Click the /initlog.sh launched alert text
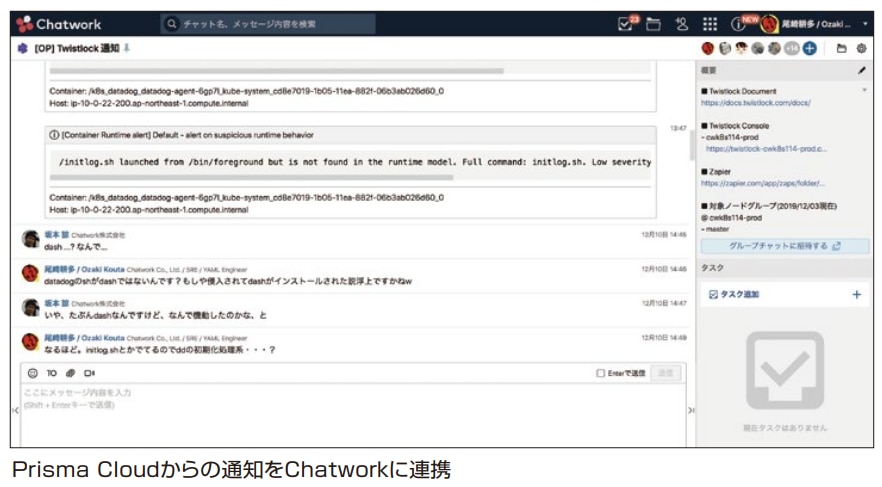This screenshot has width=882, height=487. pyautogui.click(x=354, y=162)
